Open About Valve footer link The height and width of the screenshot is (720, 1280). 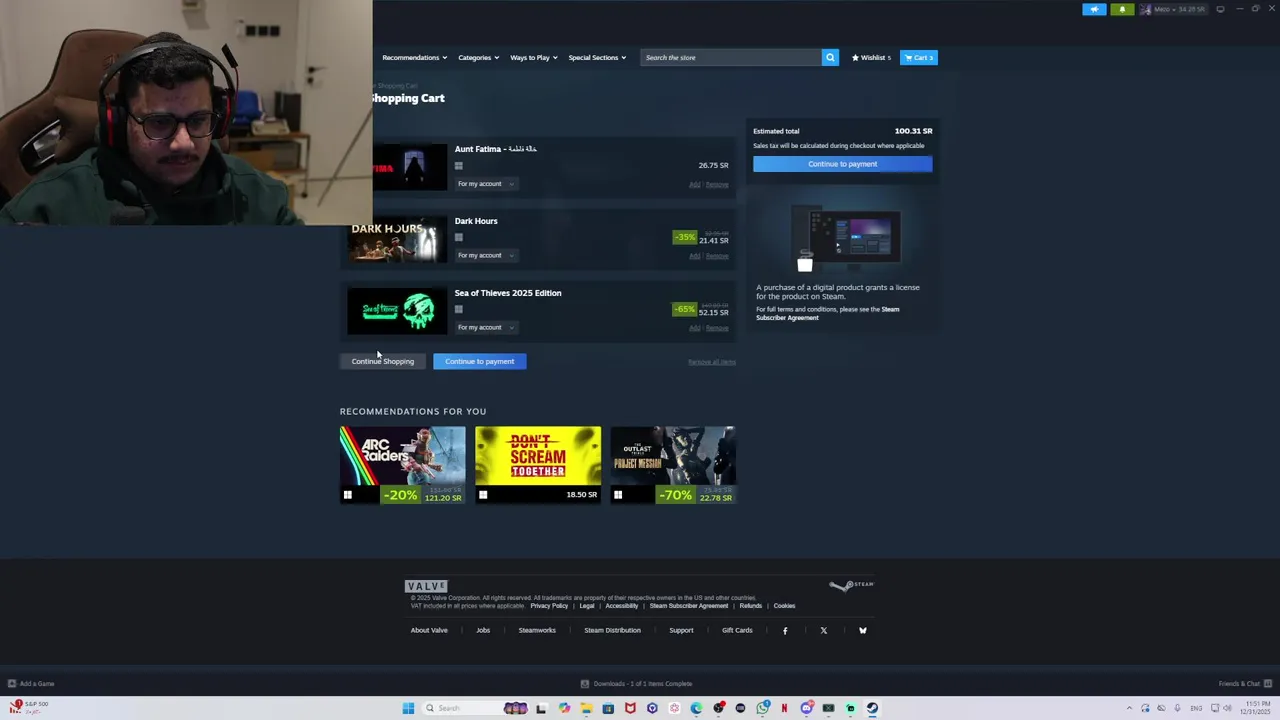coord(429,630)
